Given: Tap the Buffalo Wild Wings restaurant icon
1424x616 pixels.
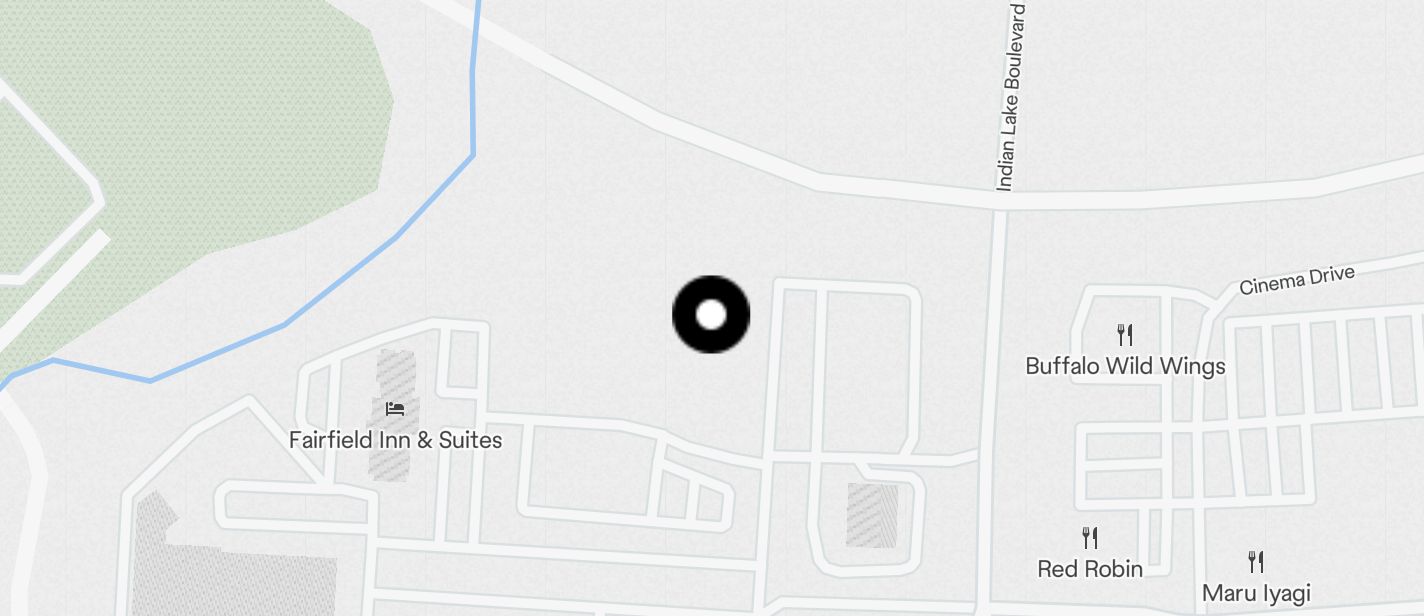Looking at the screenshot, I should tap(1125, 334).
